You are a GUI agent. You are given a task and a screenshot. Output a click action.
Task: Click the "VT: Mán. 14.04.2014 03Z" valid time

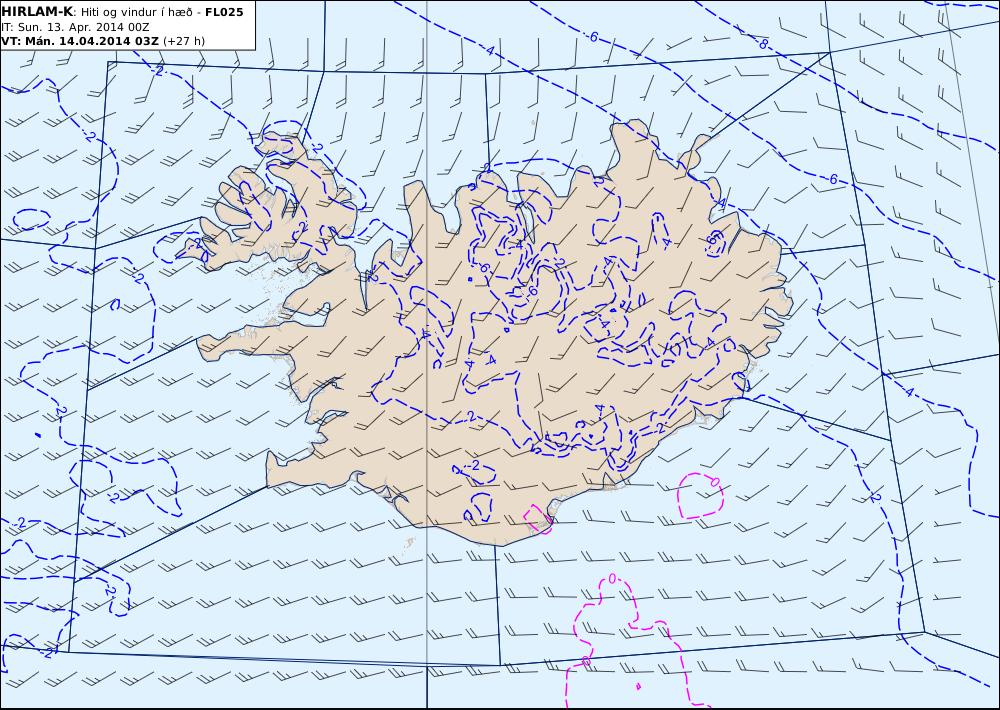(80, 41)
